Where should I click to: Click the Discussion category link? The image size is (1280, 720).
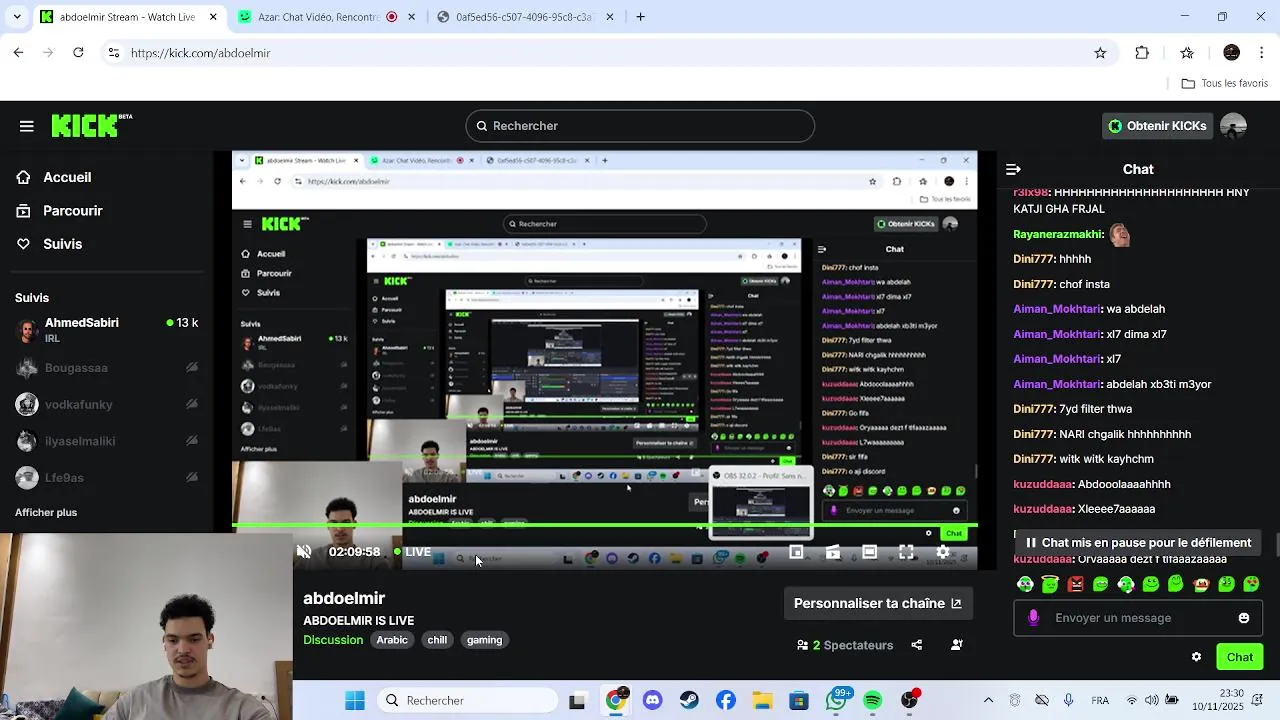pos(333,640)
